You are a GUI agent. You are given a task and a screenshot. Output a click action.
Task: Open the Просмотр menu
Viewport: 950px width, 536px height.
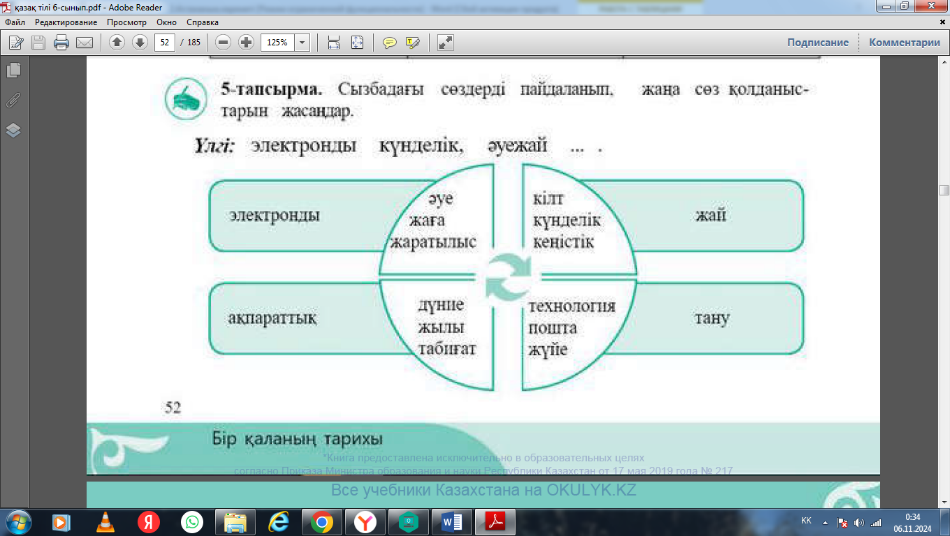127,22
